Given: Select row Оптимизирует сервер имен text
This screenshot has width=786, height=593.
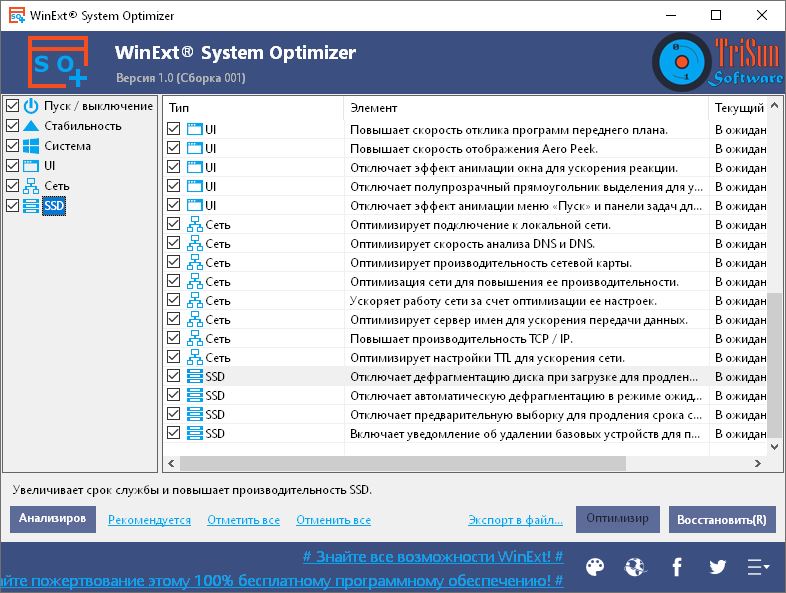Looking at the screenshot, I should pyautogui.click(x=519, y=320).
